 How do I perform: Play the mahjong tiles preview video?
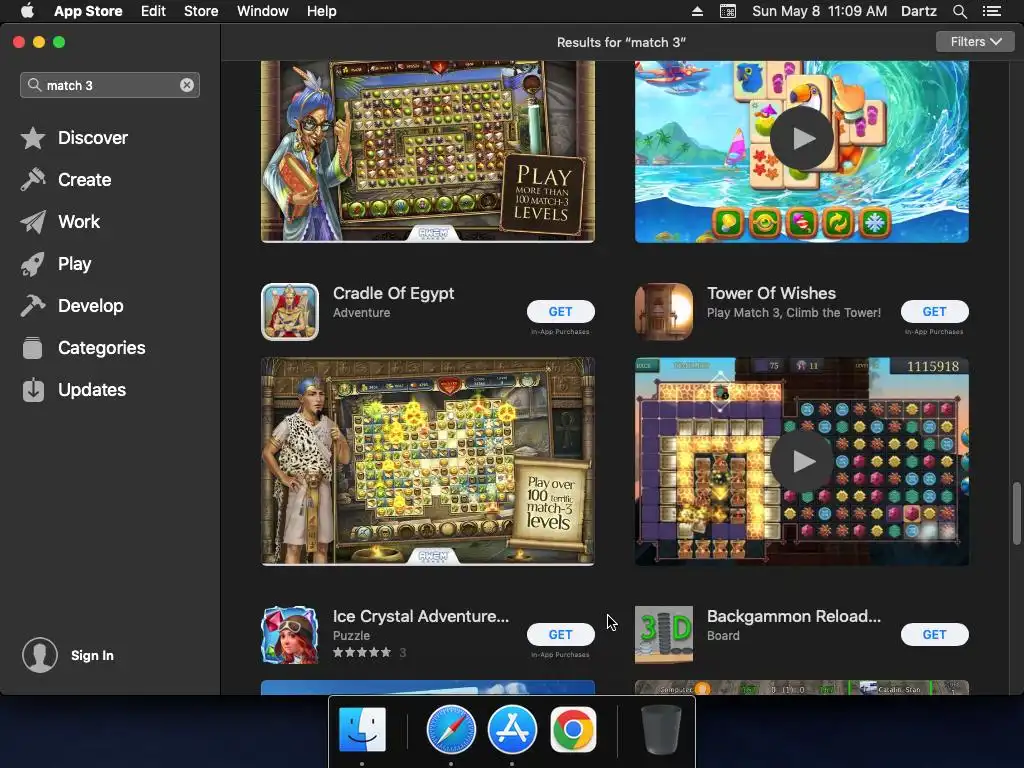801,138
